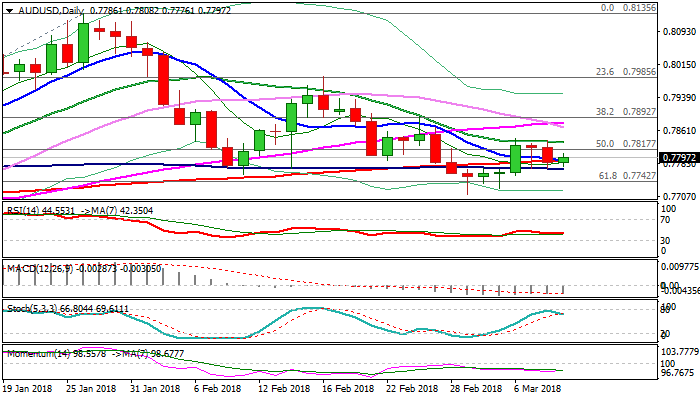Viewport: 700px width, 400px height.
Task: Click the 28 Feb 2018 date label
Action: coord(476,388)
